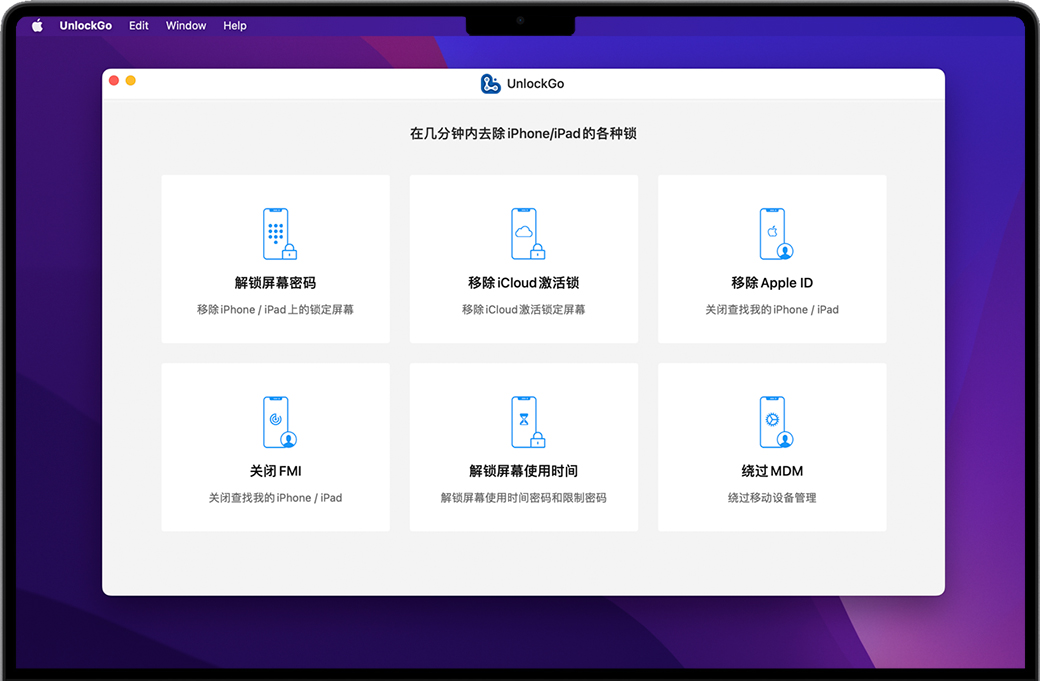
Task: Open the UnlockGo menu in menu bar
Action: (85, 26)
